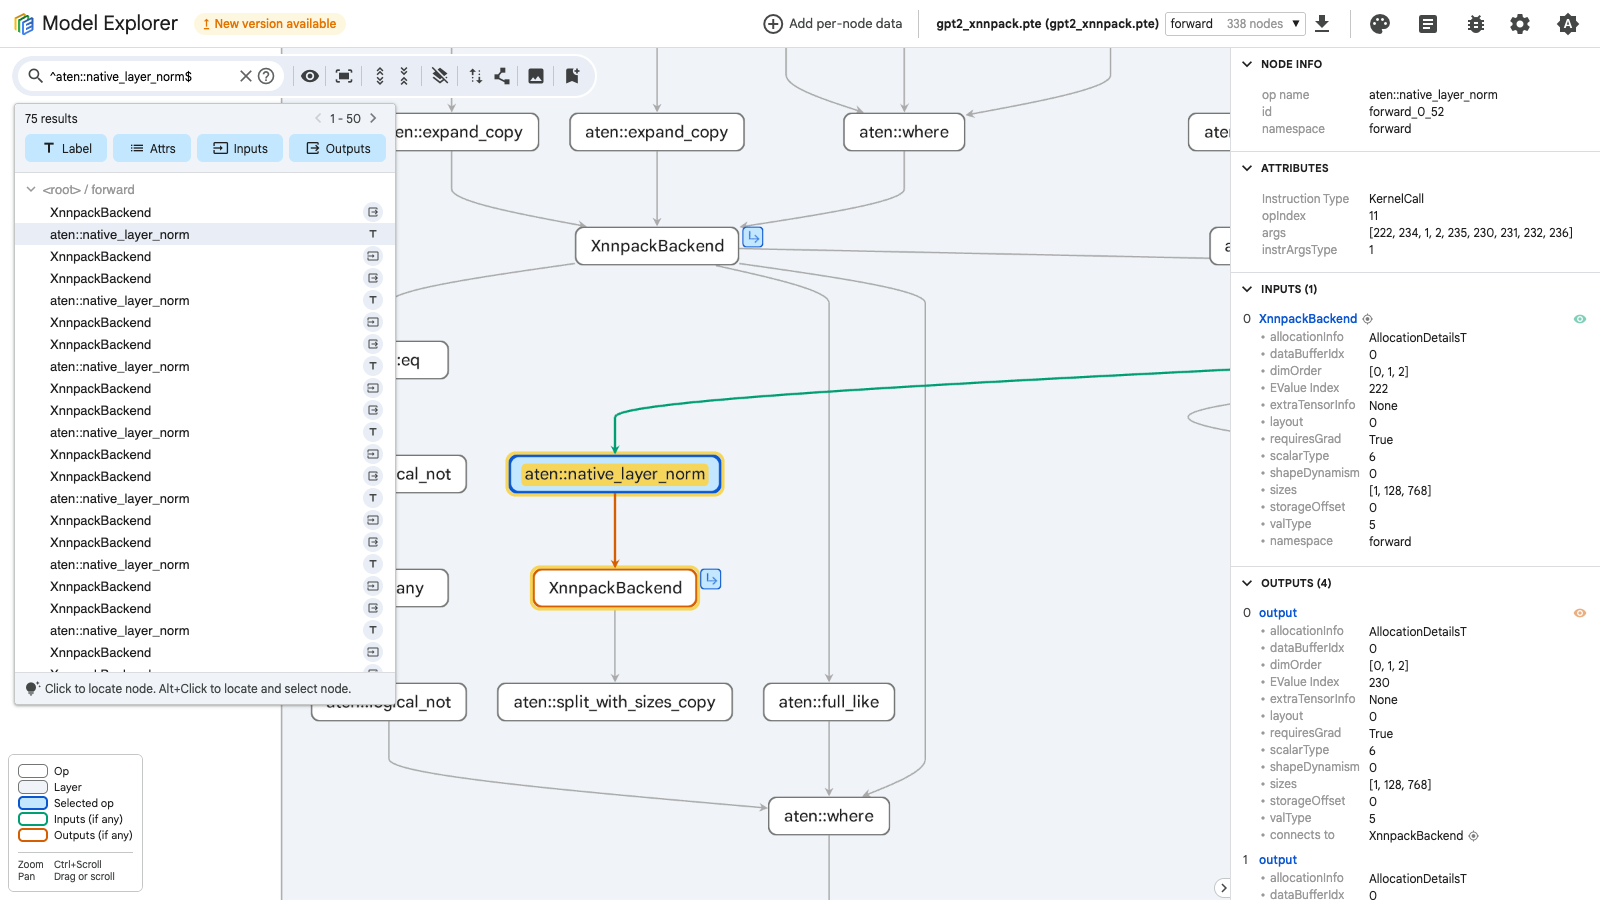
Task: Click the trace inputs/outputs arrows icon
Action: [476, 76]
